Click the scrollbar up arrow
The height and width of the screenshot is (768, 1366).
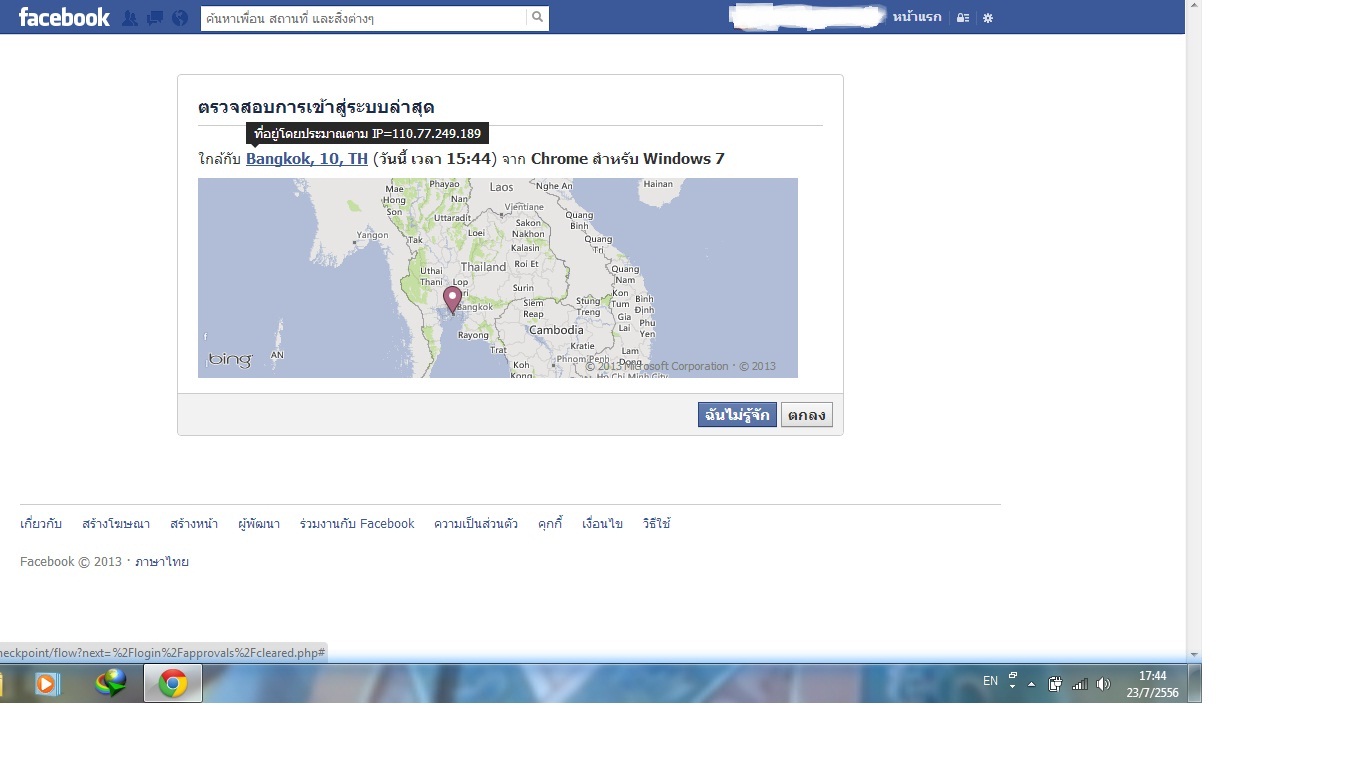coord(1193,8)
